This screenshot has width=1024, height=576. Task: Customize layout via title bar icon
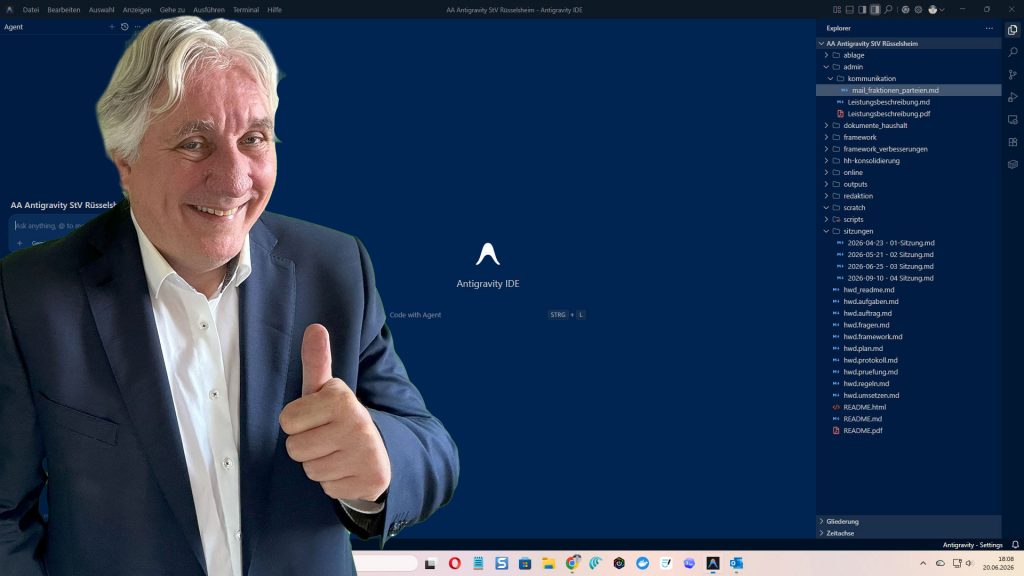(837, 10)
